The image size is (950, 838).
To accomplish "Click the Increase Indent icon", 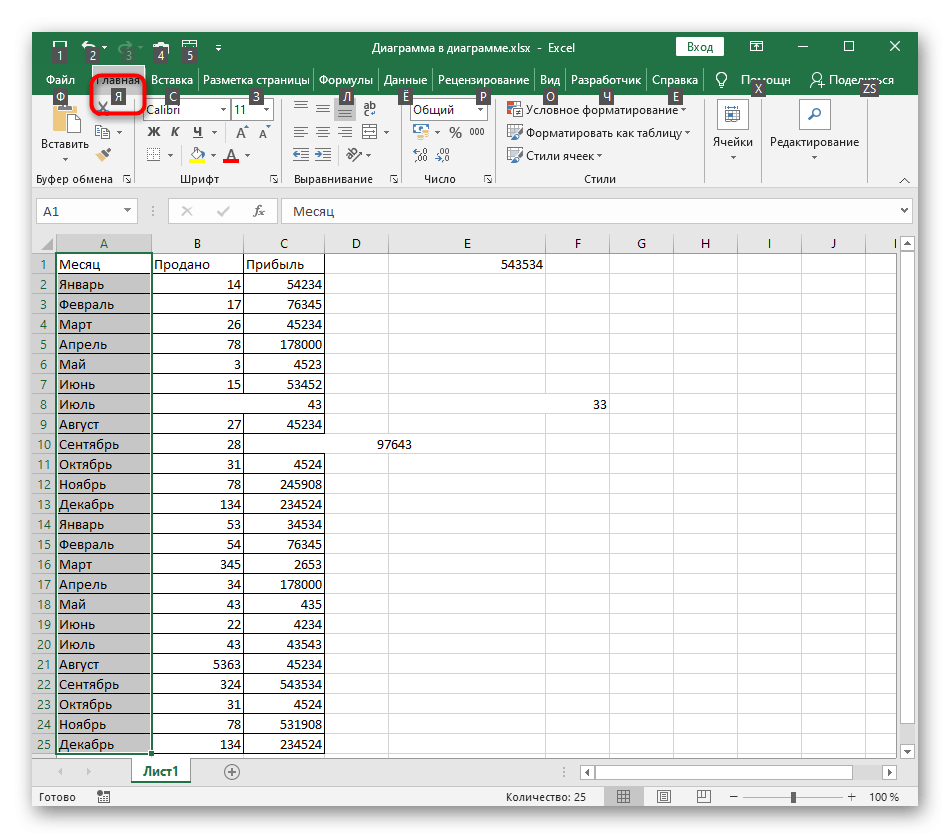I will click(323, 155).
